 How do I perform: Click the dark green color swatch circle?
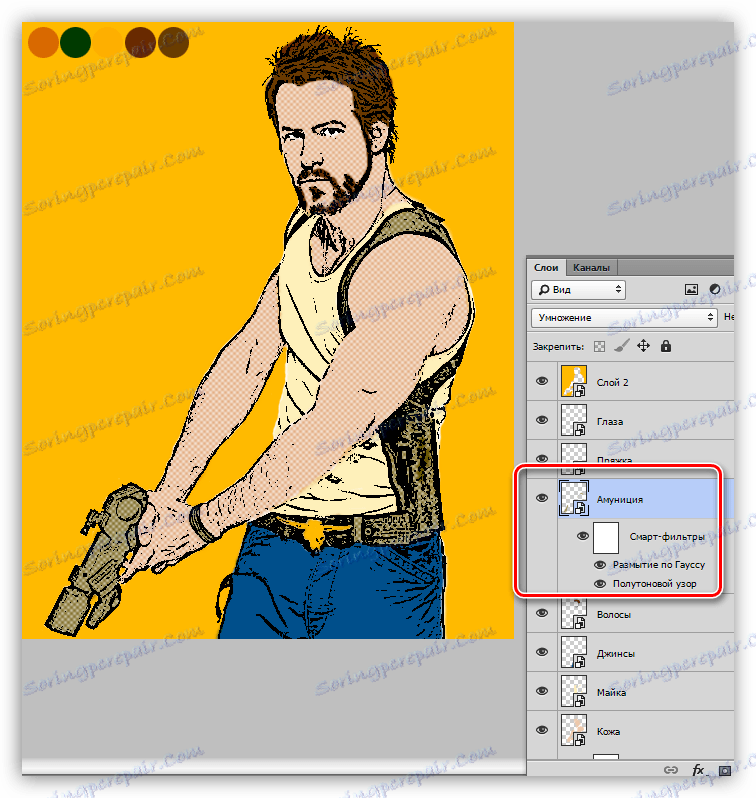point(75,43)
